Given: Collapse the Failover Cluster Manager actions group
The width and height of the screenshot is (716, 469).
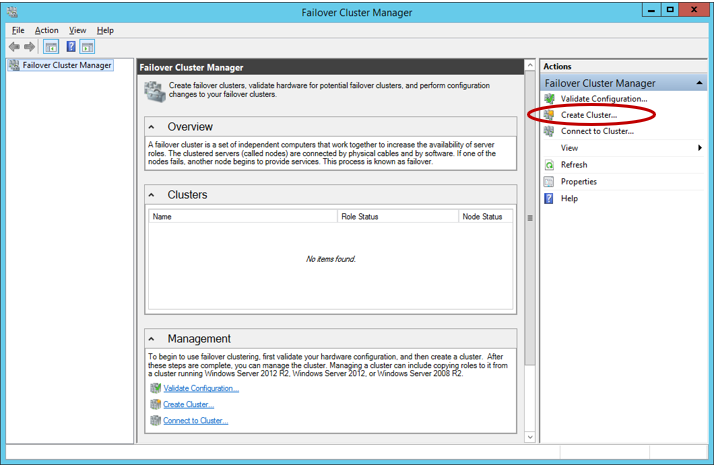Looking at the screenshot, I should coord(699,83).
